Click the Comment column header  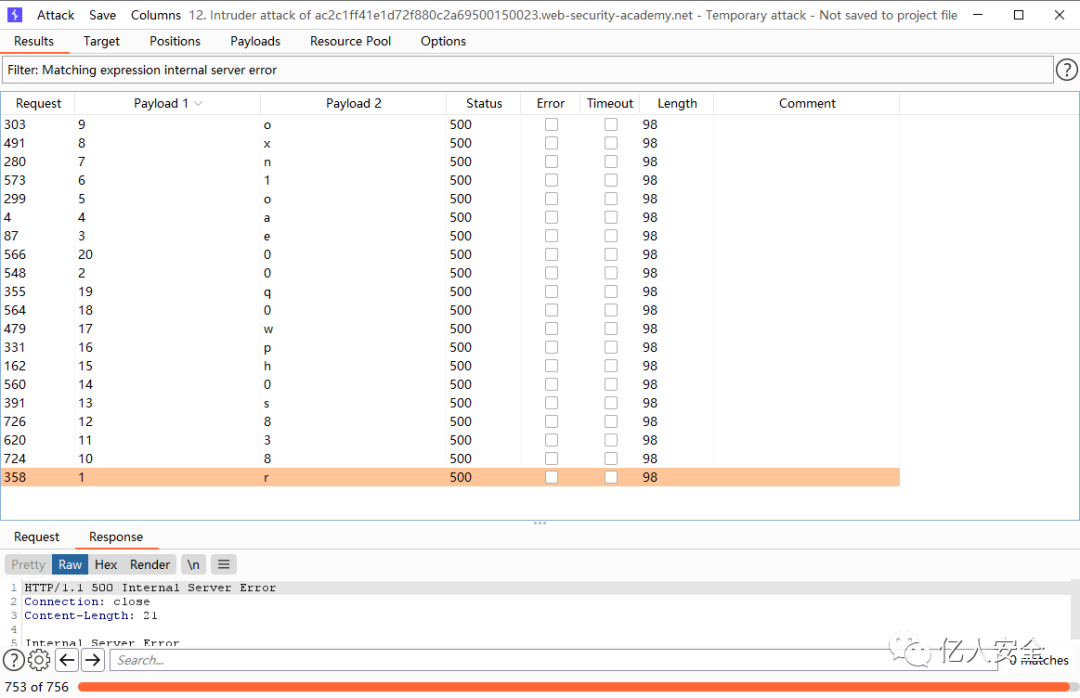807,103
